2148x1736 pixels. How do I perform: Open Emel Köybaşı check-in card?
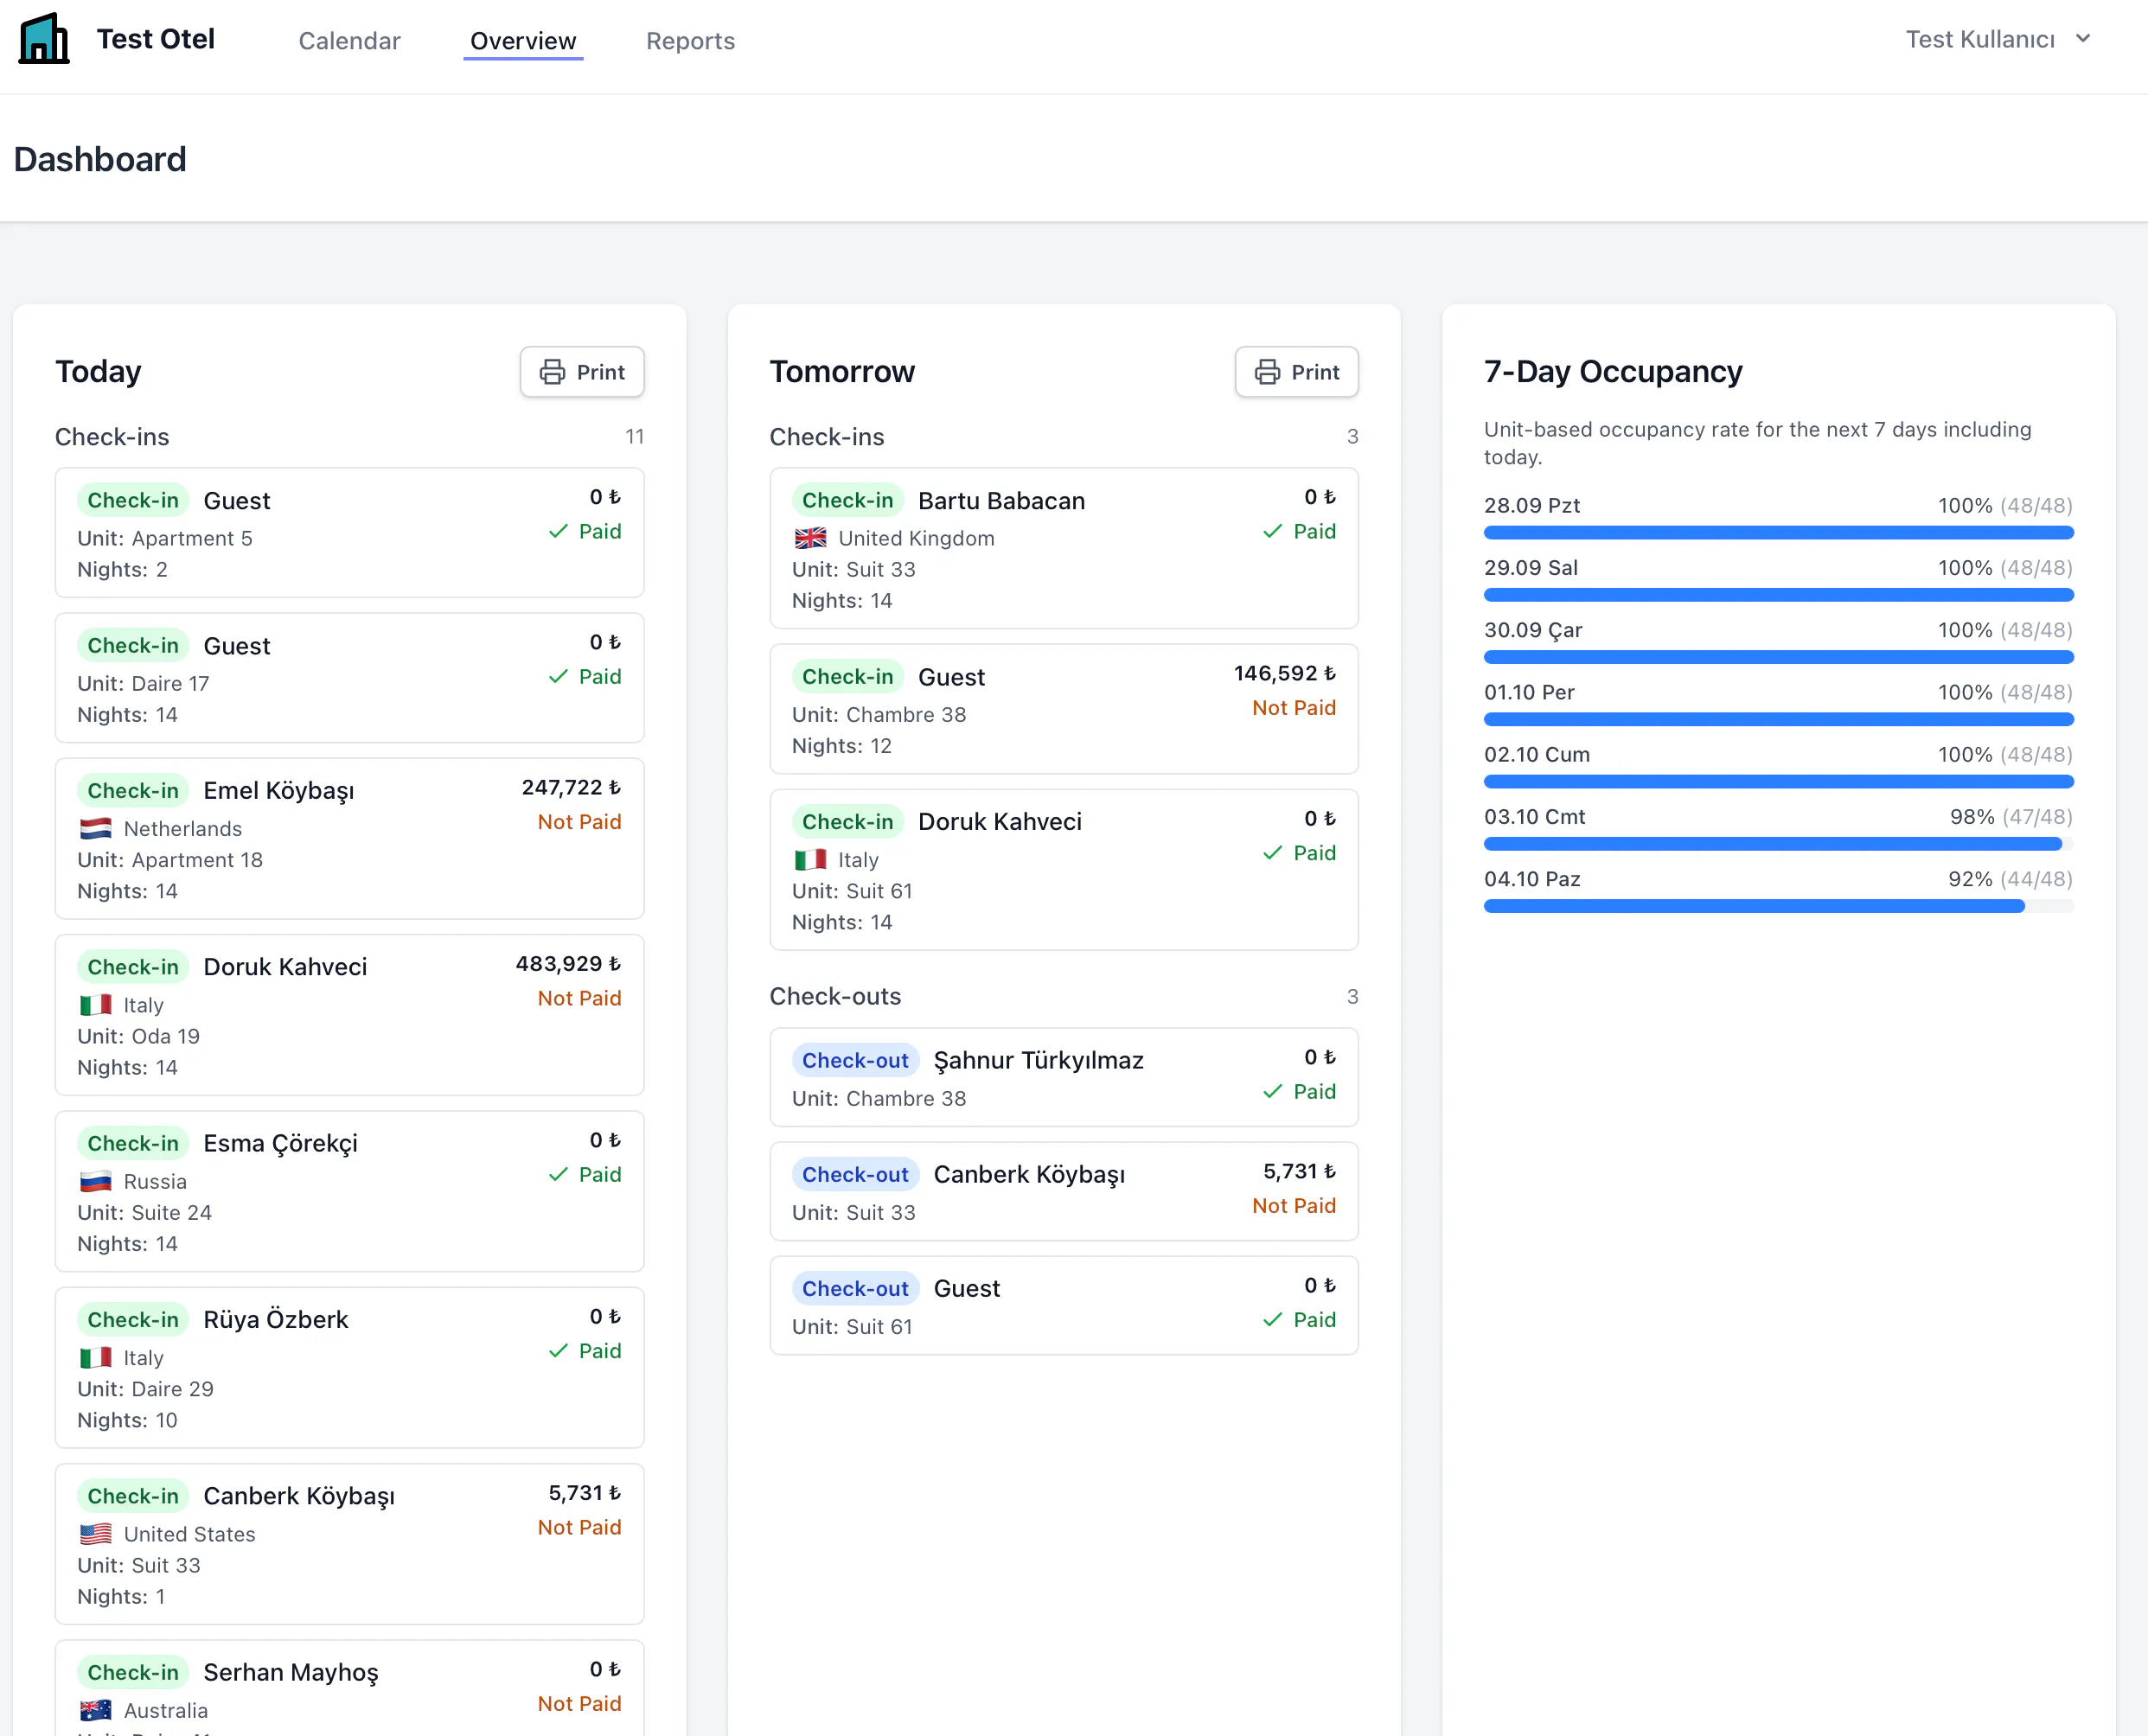(x=349, y=839)
